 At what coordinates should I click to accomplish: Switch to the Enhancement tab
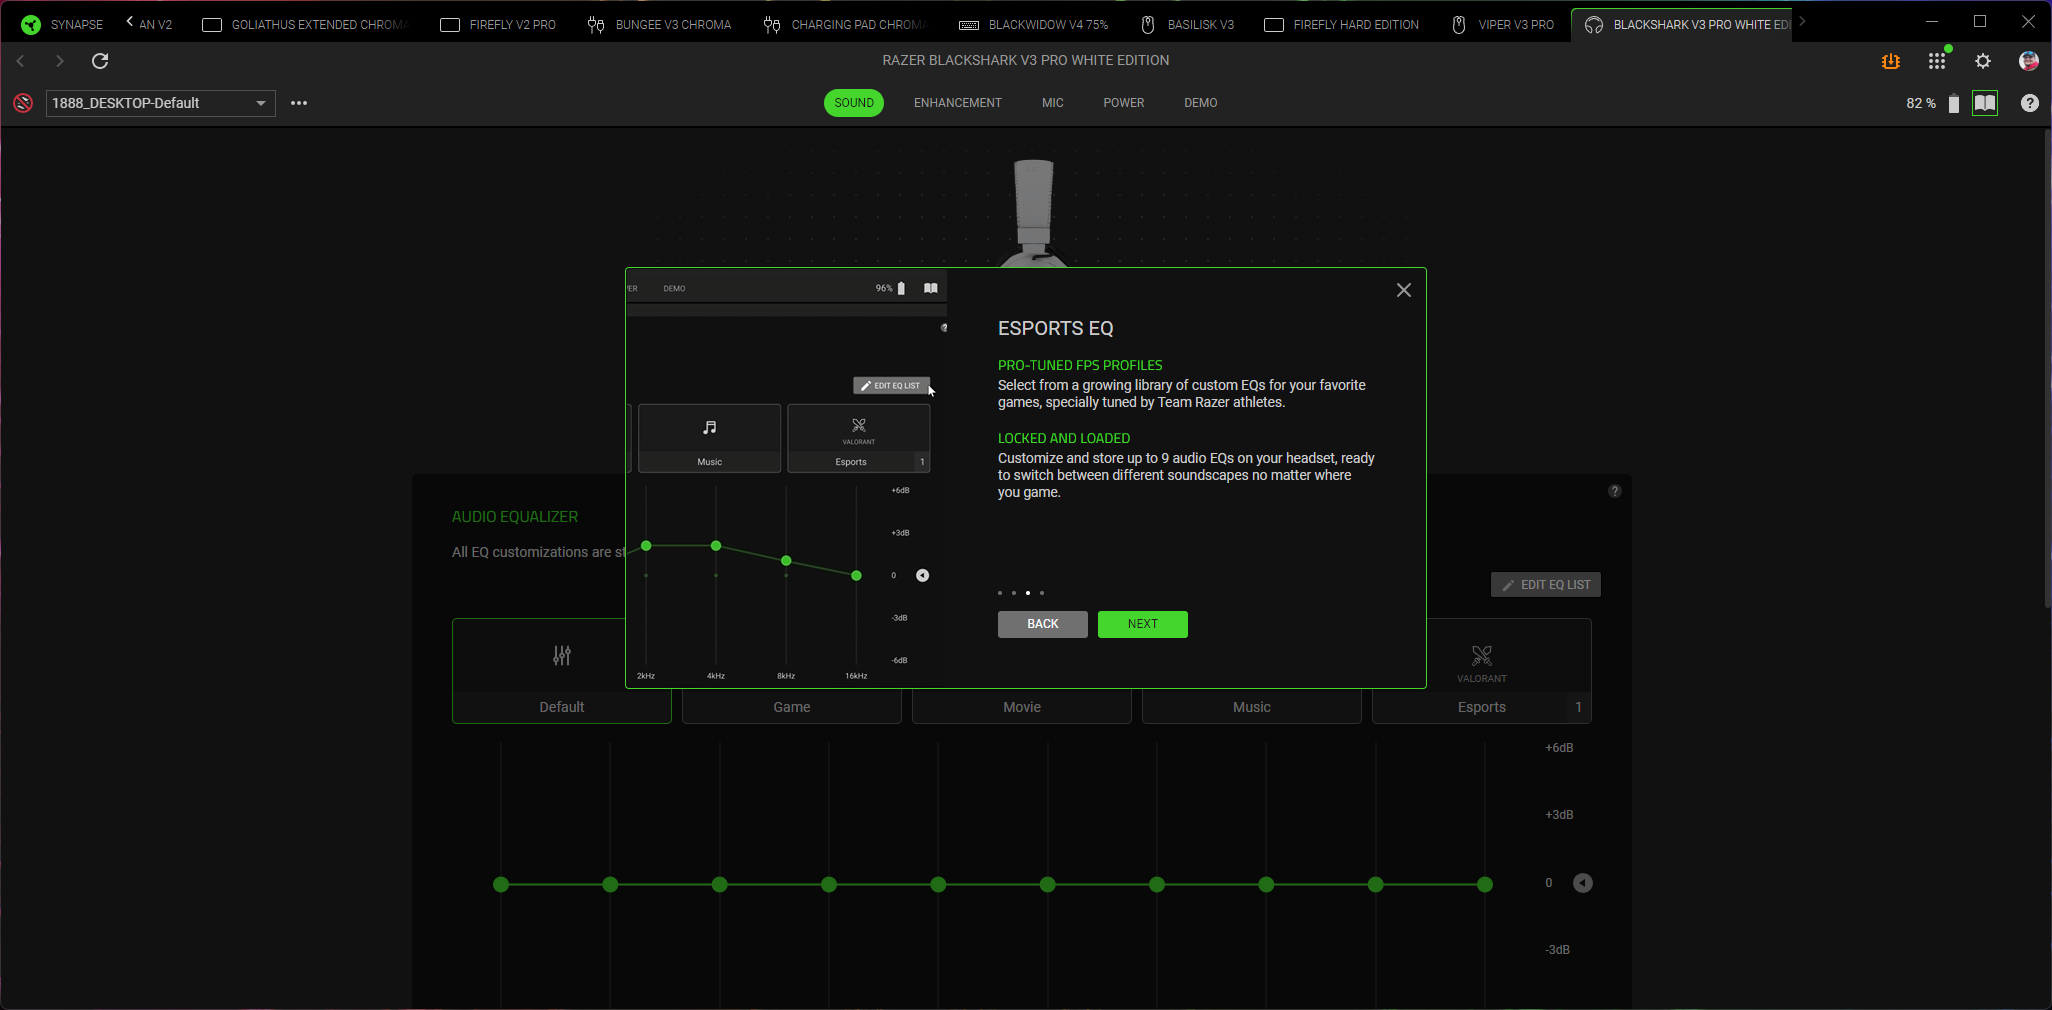tap(957, 103)
